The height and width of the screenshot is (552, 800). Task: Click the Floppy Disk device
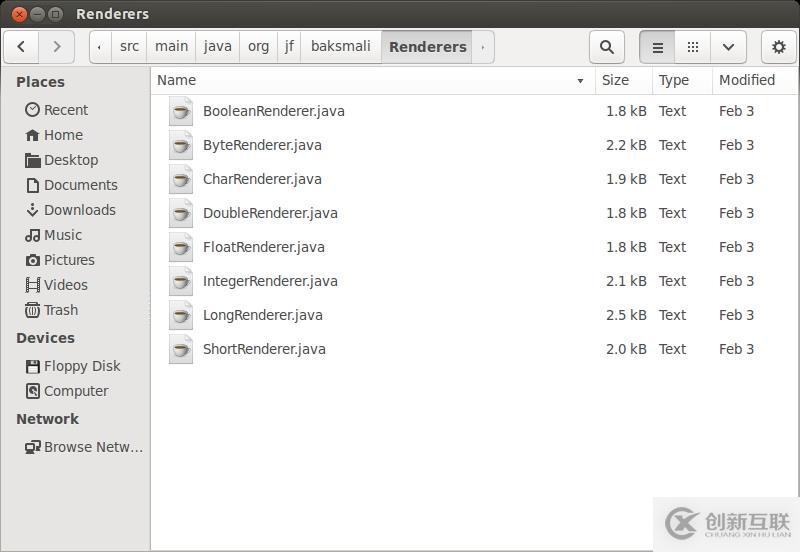click(x=81, y=366)
